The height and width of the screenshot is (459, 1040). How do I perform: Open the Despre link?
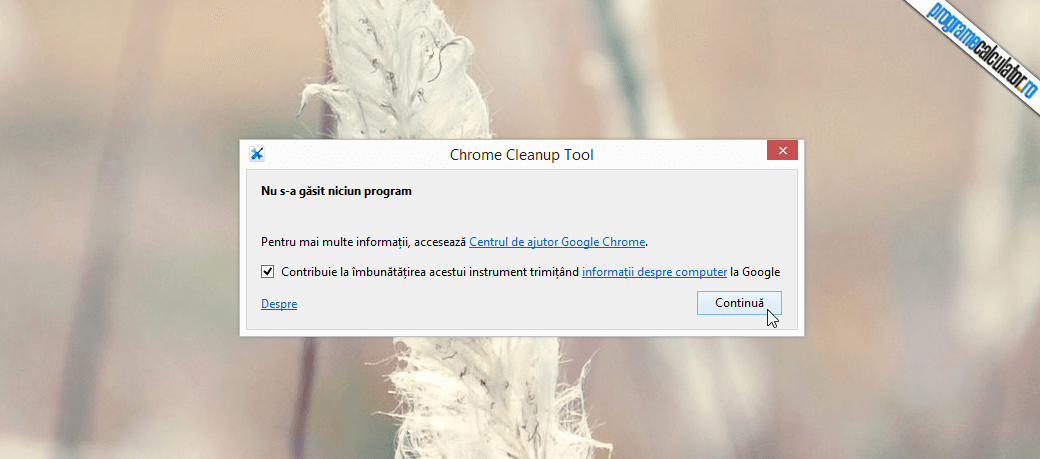point(279,304)
